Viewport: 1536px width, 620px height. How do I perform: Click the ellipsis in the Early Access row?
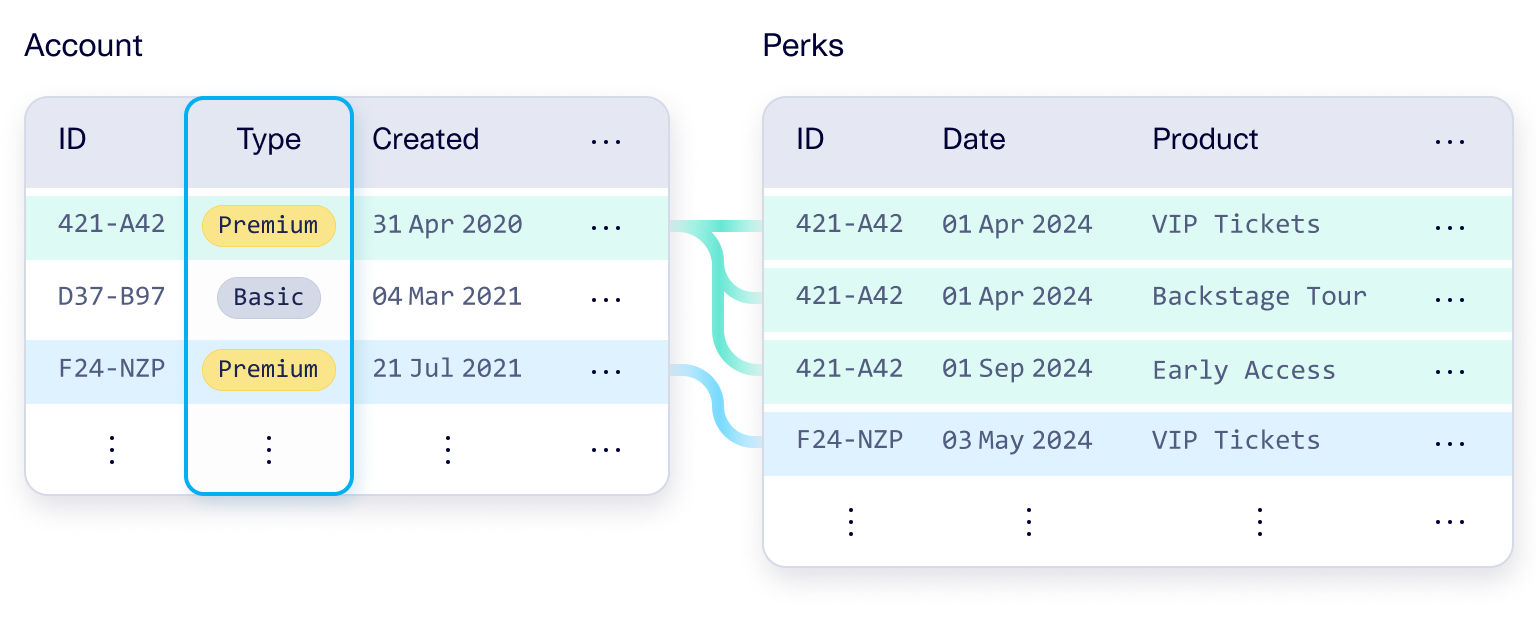pyautogui.click(x=1449, y=372)
